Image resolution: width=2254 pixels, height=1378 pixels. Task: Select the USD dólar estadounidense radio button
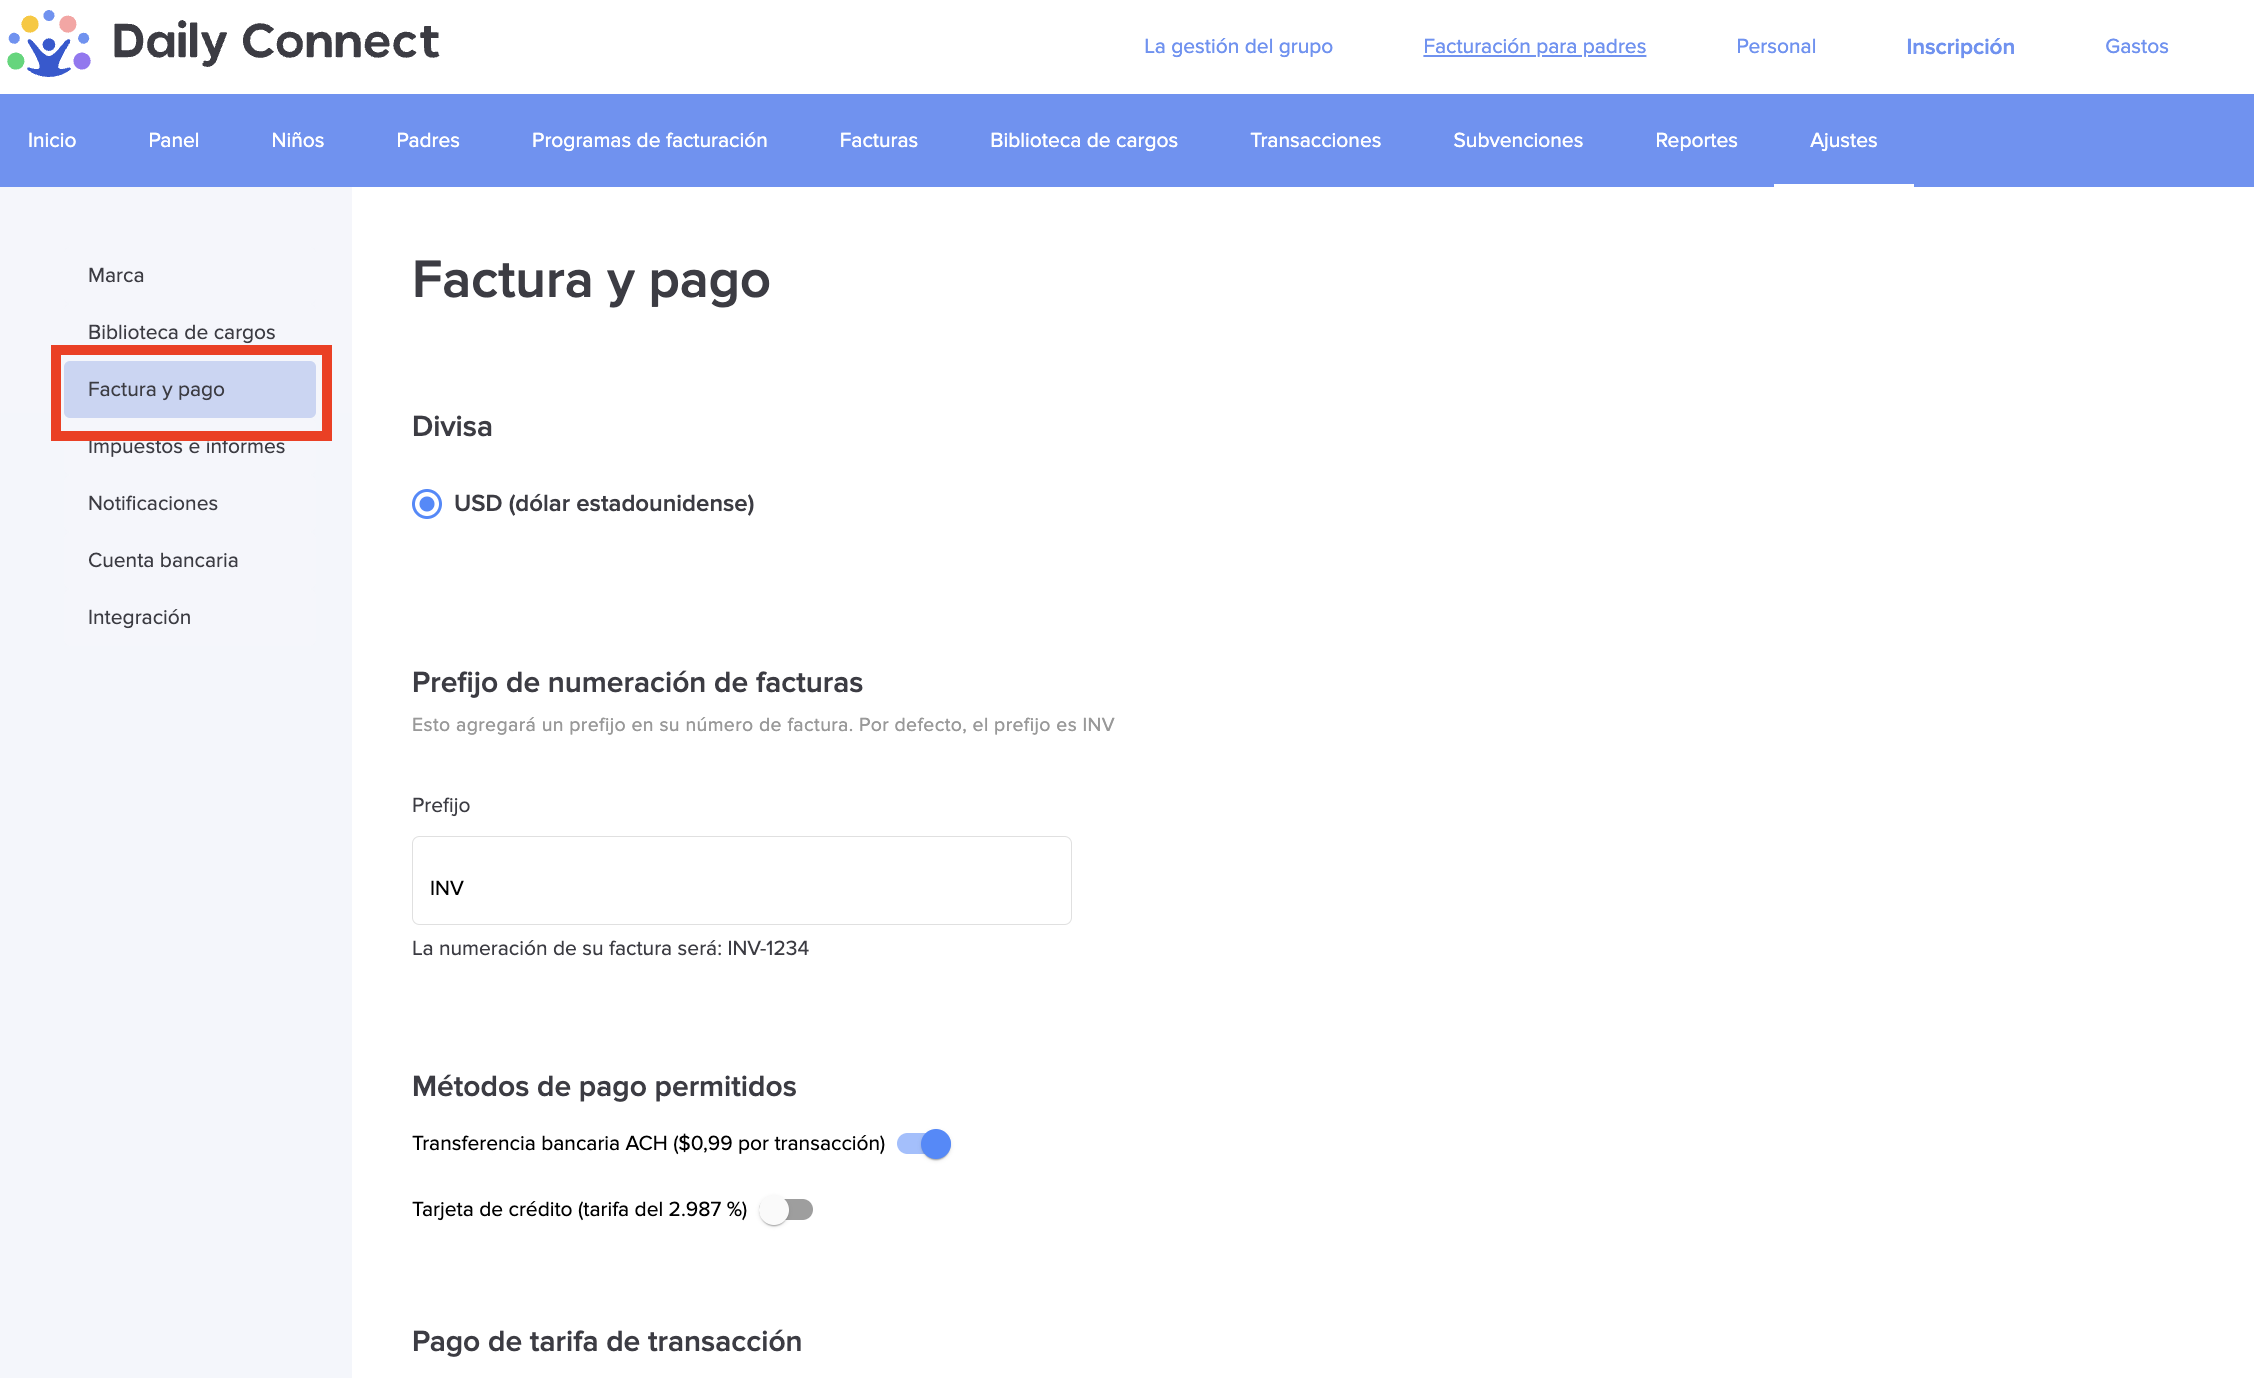pyautogui.click(x=427, y=504)
